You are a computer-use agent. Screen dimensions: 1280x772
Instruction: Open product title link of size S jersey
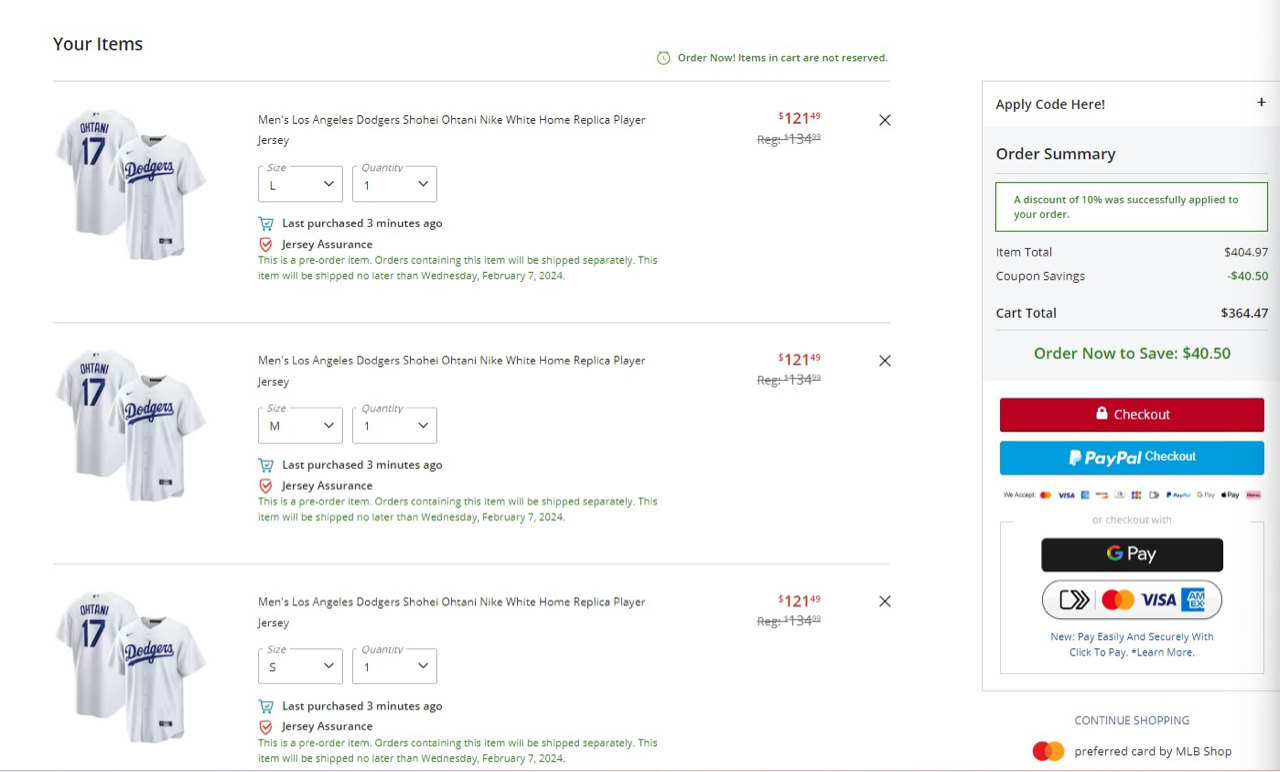451,612
